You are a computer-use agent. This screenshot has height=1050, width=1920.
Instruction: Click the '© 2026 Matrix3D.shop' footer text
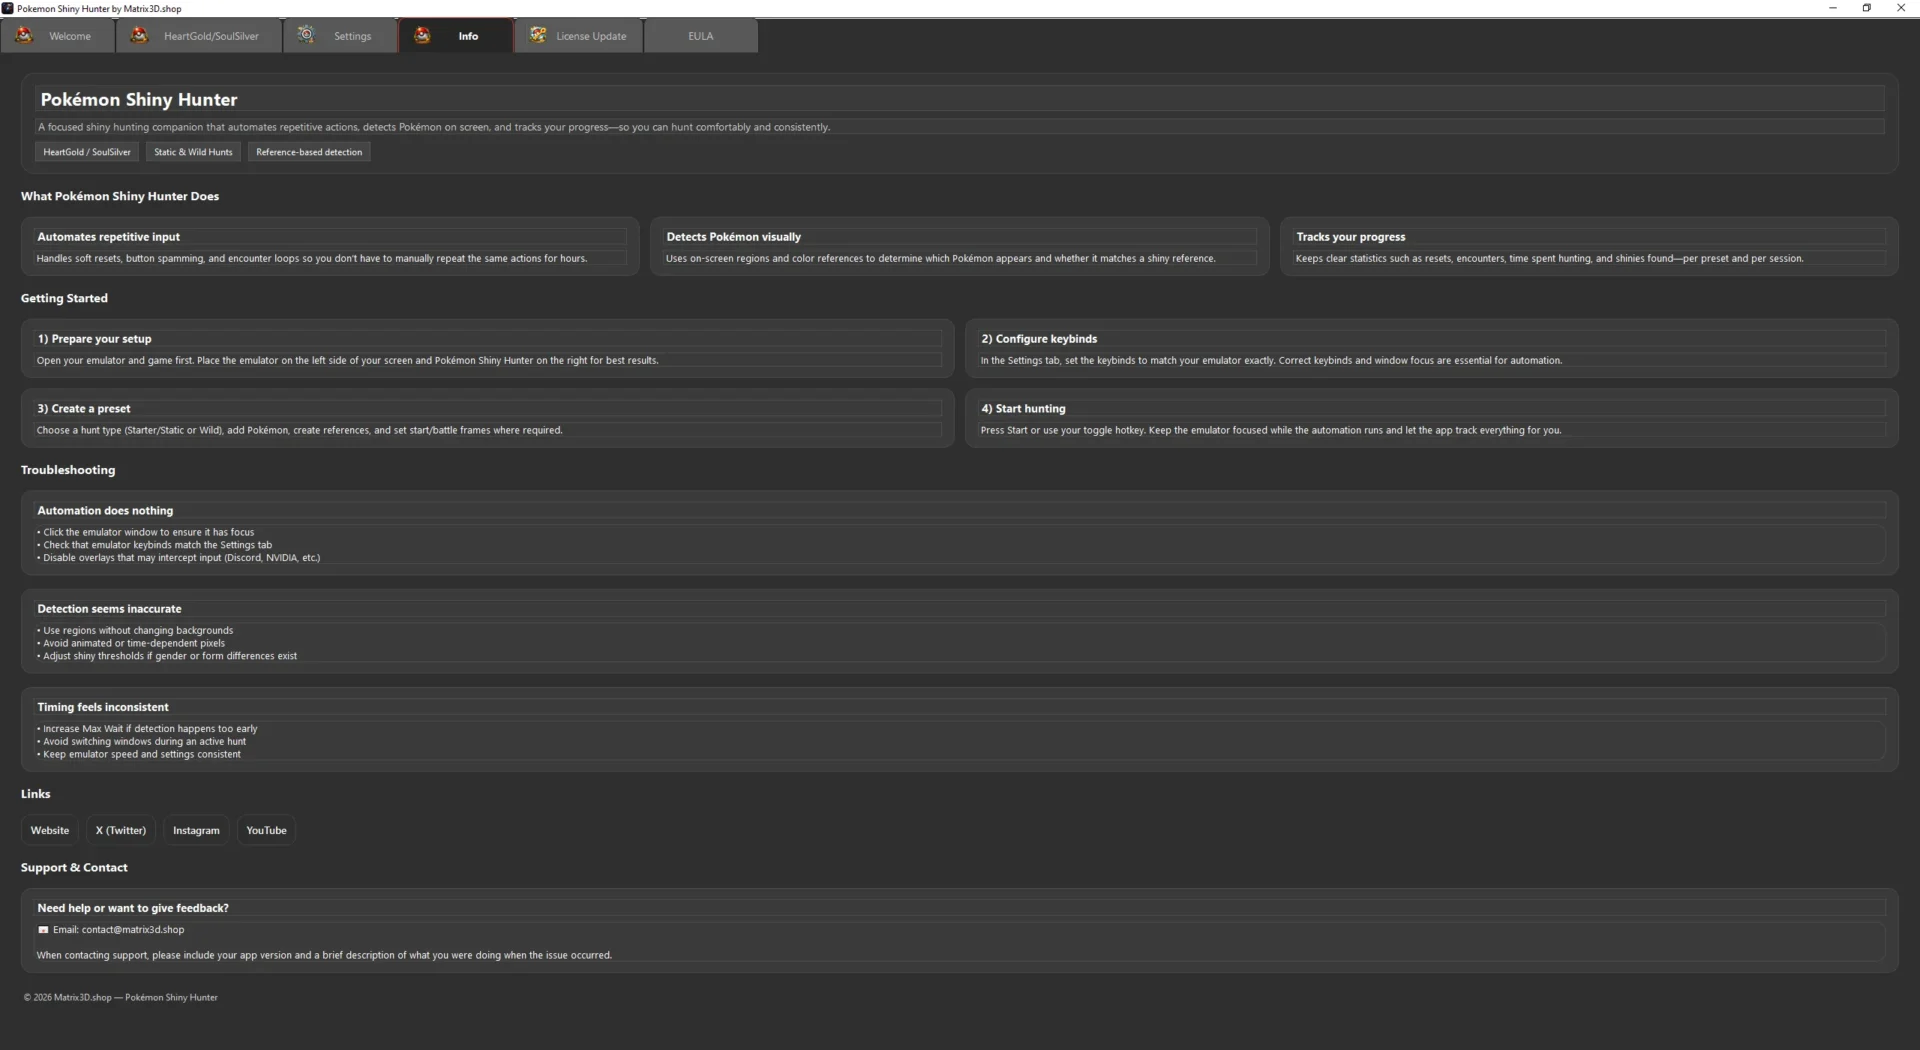[x=121, y=998]
